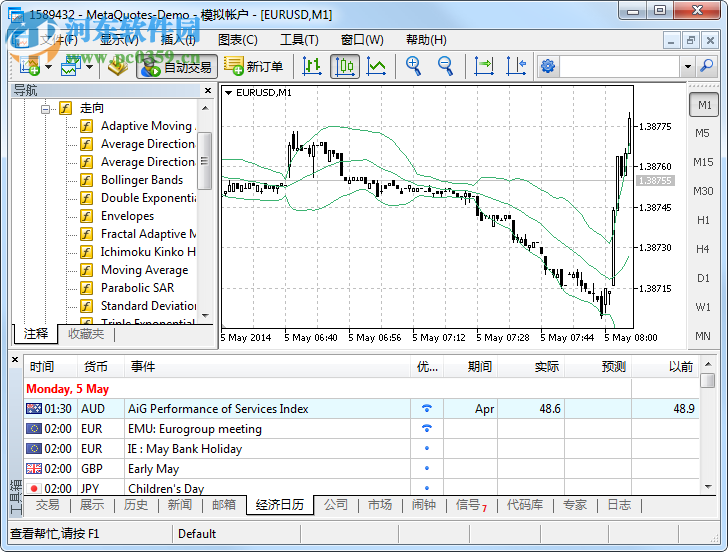Open the 新闻 news tab

[180, 505]
